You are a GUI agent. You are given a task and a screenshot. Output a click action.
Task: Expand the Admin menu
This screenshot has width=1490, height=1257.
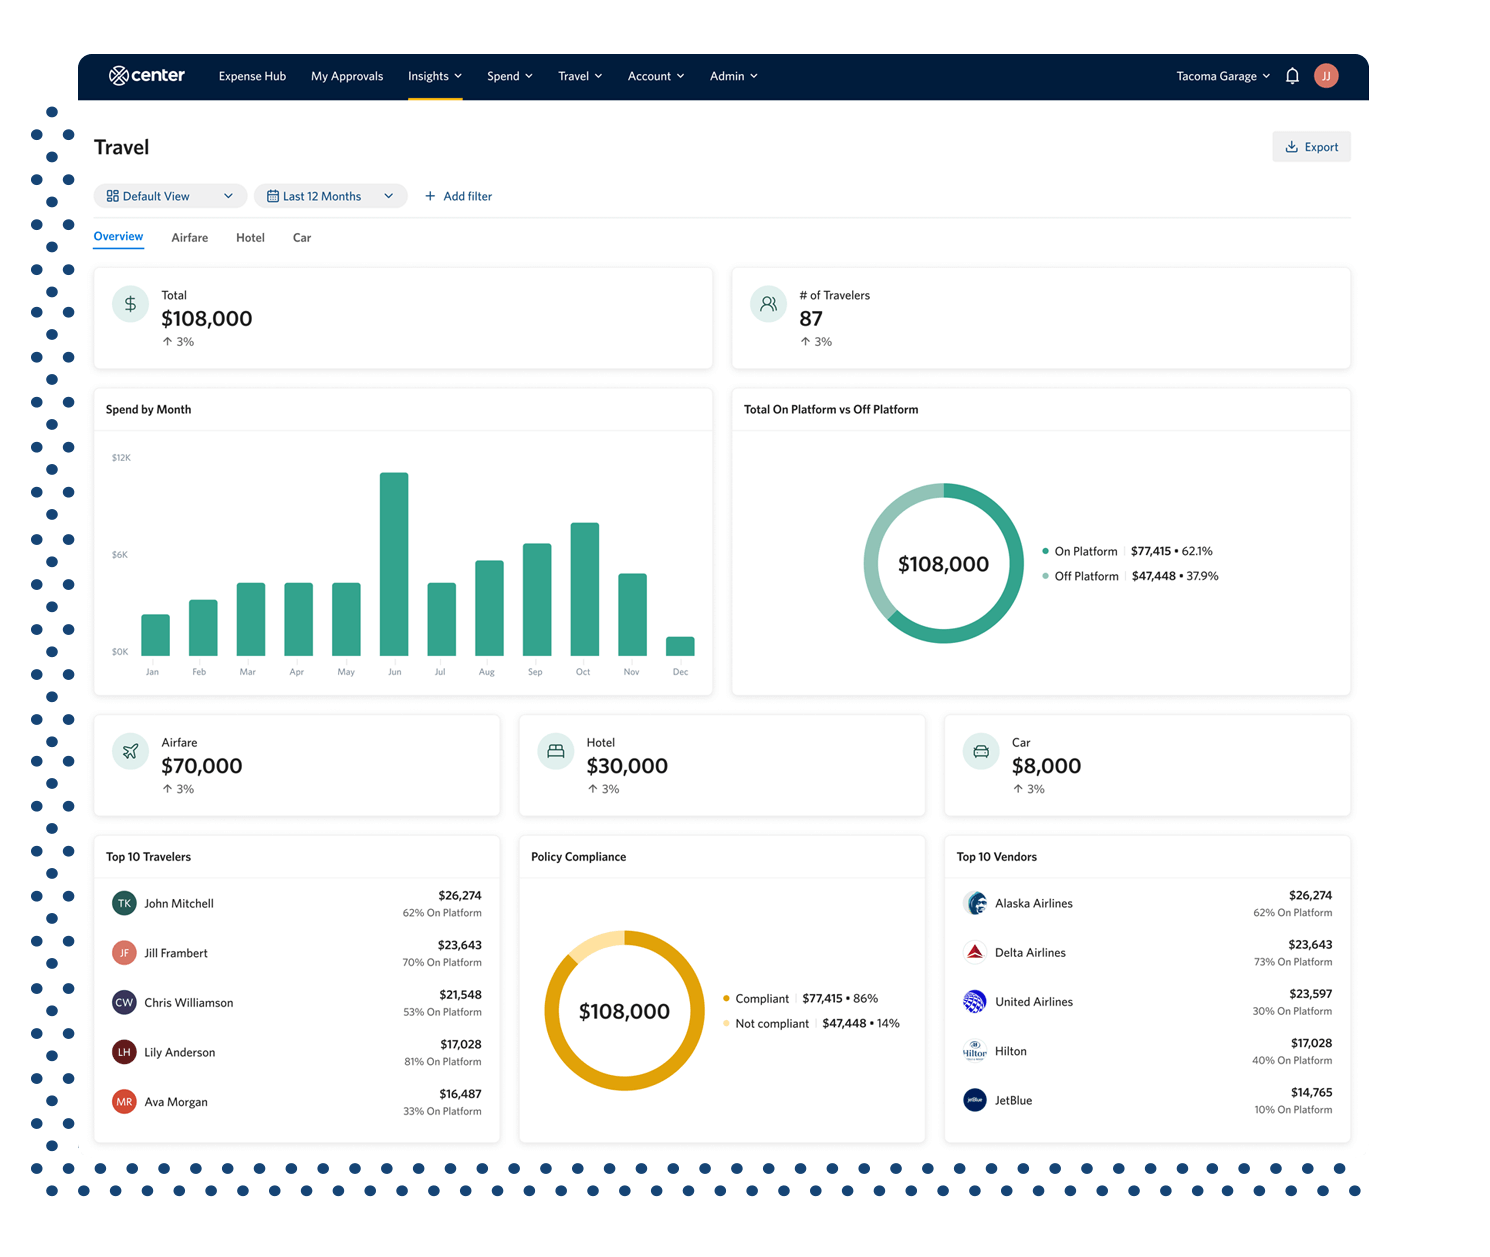click(734, 76)
